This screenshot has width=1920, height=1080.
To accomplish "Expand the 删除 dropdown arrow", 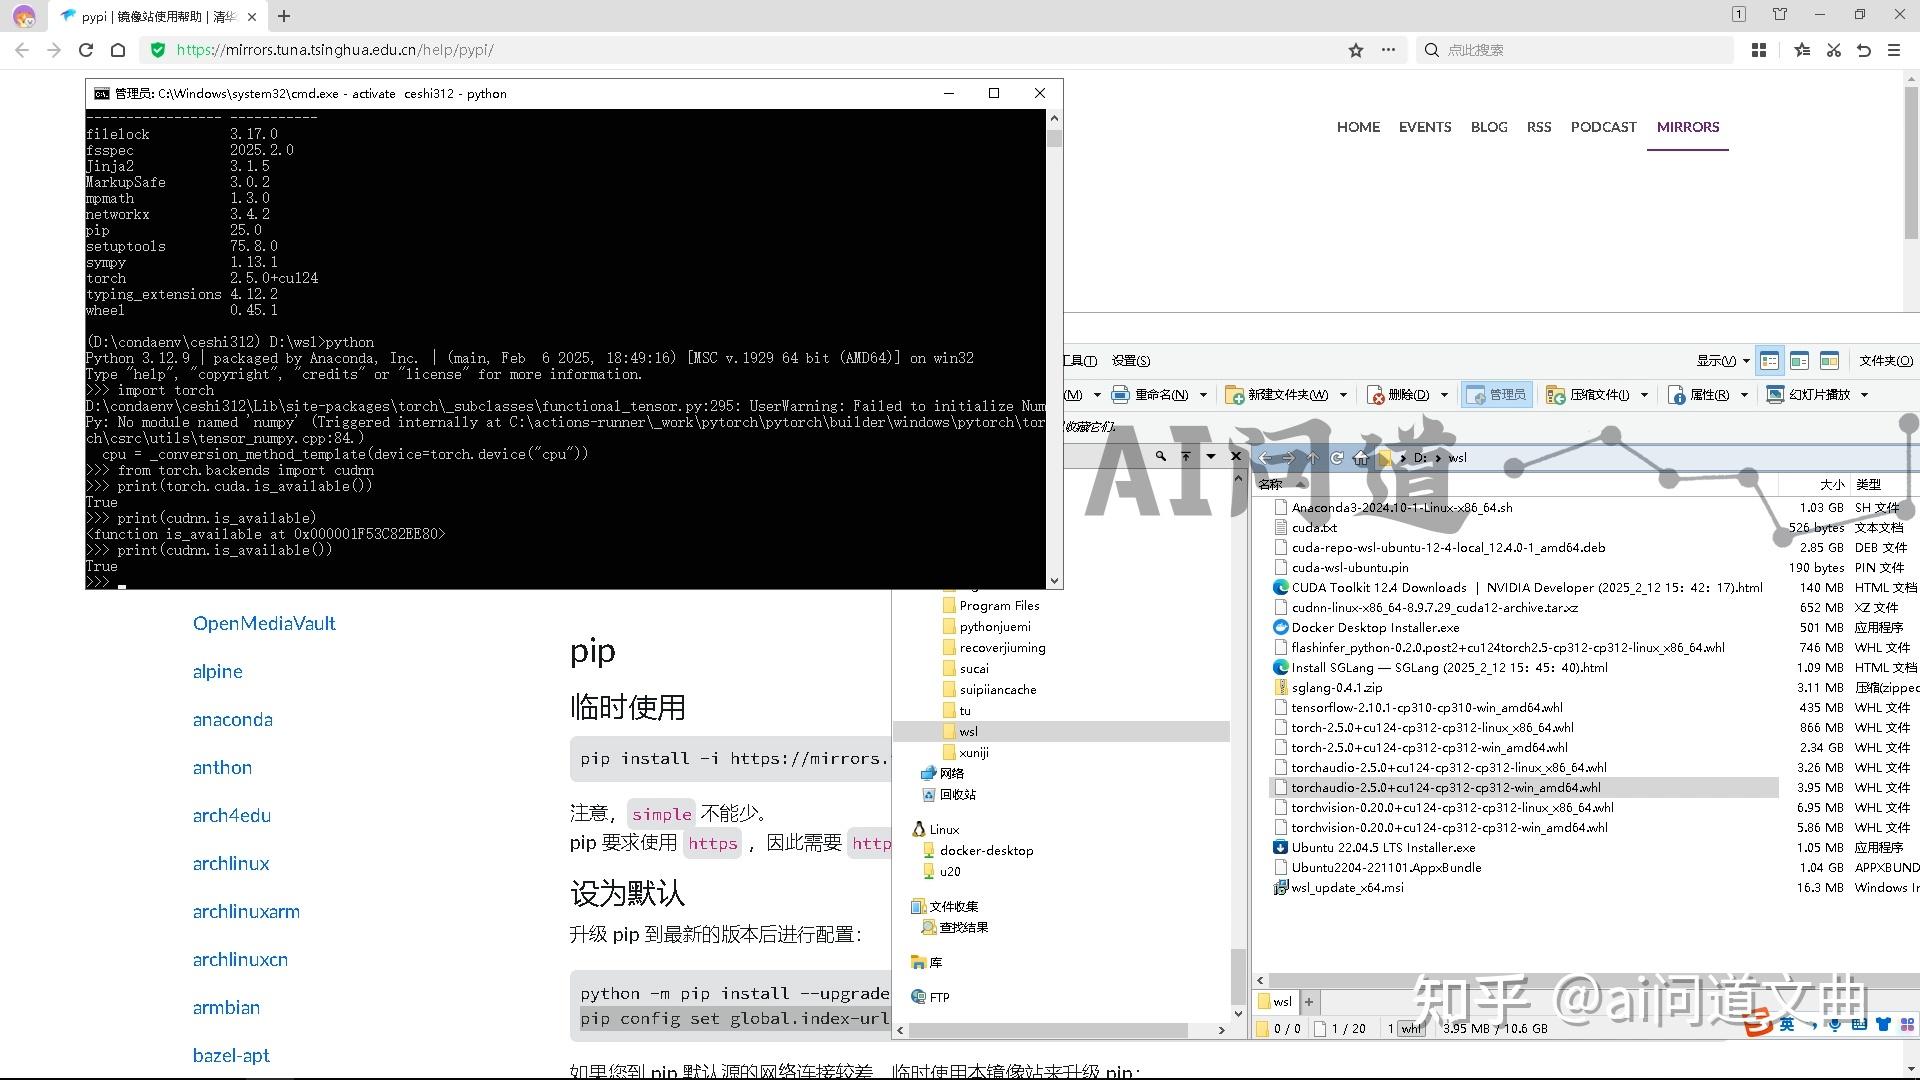I will (x=1443, y=395).
